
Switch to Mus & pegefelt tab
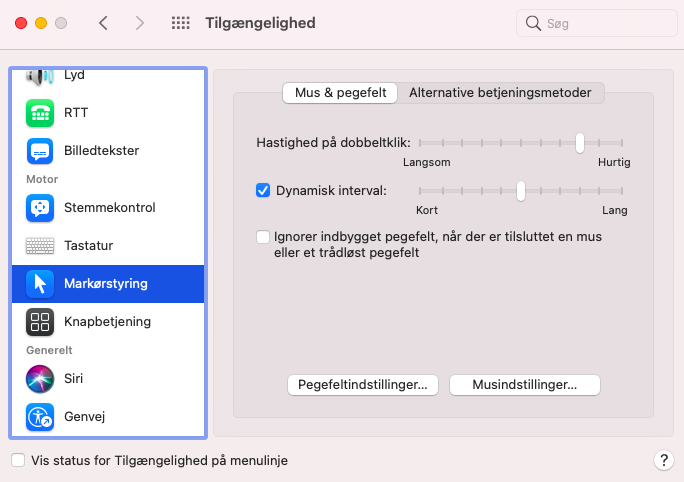coord(340,93)
